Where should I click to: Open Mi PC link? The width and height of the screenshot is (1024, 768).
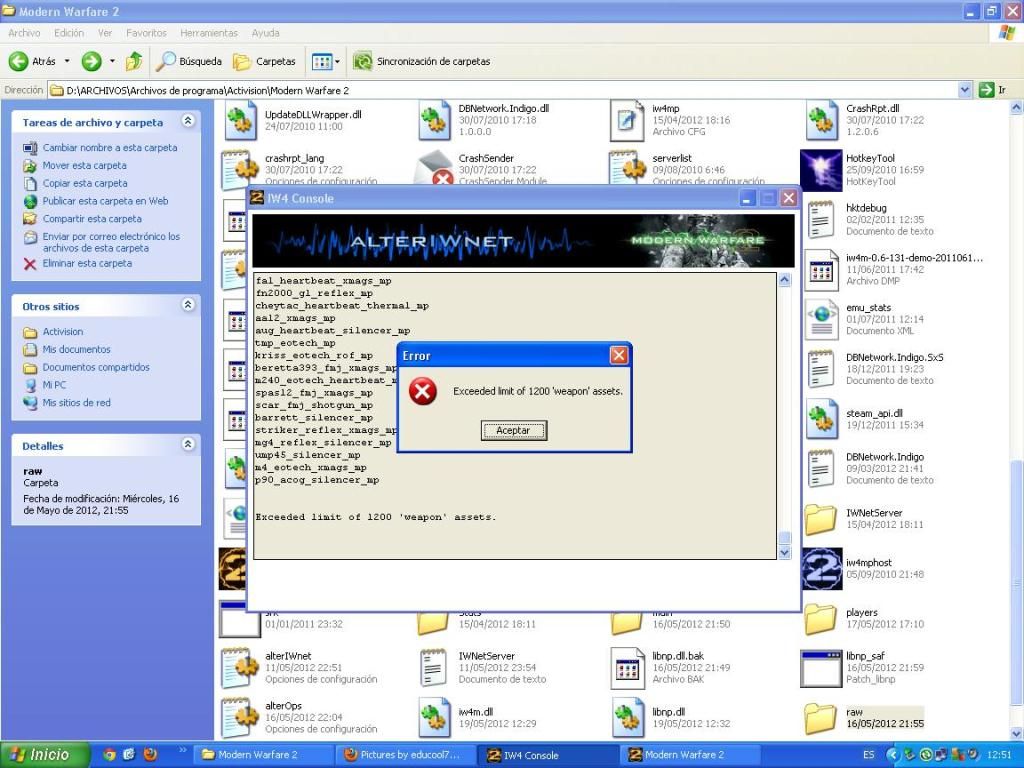pyautogui.click(x=54, y=385)
